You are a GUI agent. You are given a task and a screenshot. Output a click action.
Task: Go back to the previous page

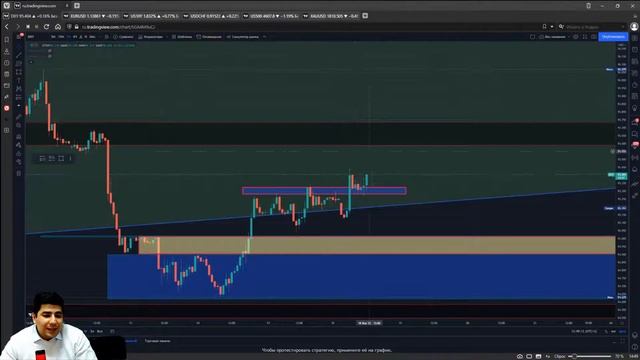[7, 27]
